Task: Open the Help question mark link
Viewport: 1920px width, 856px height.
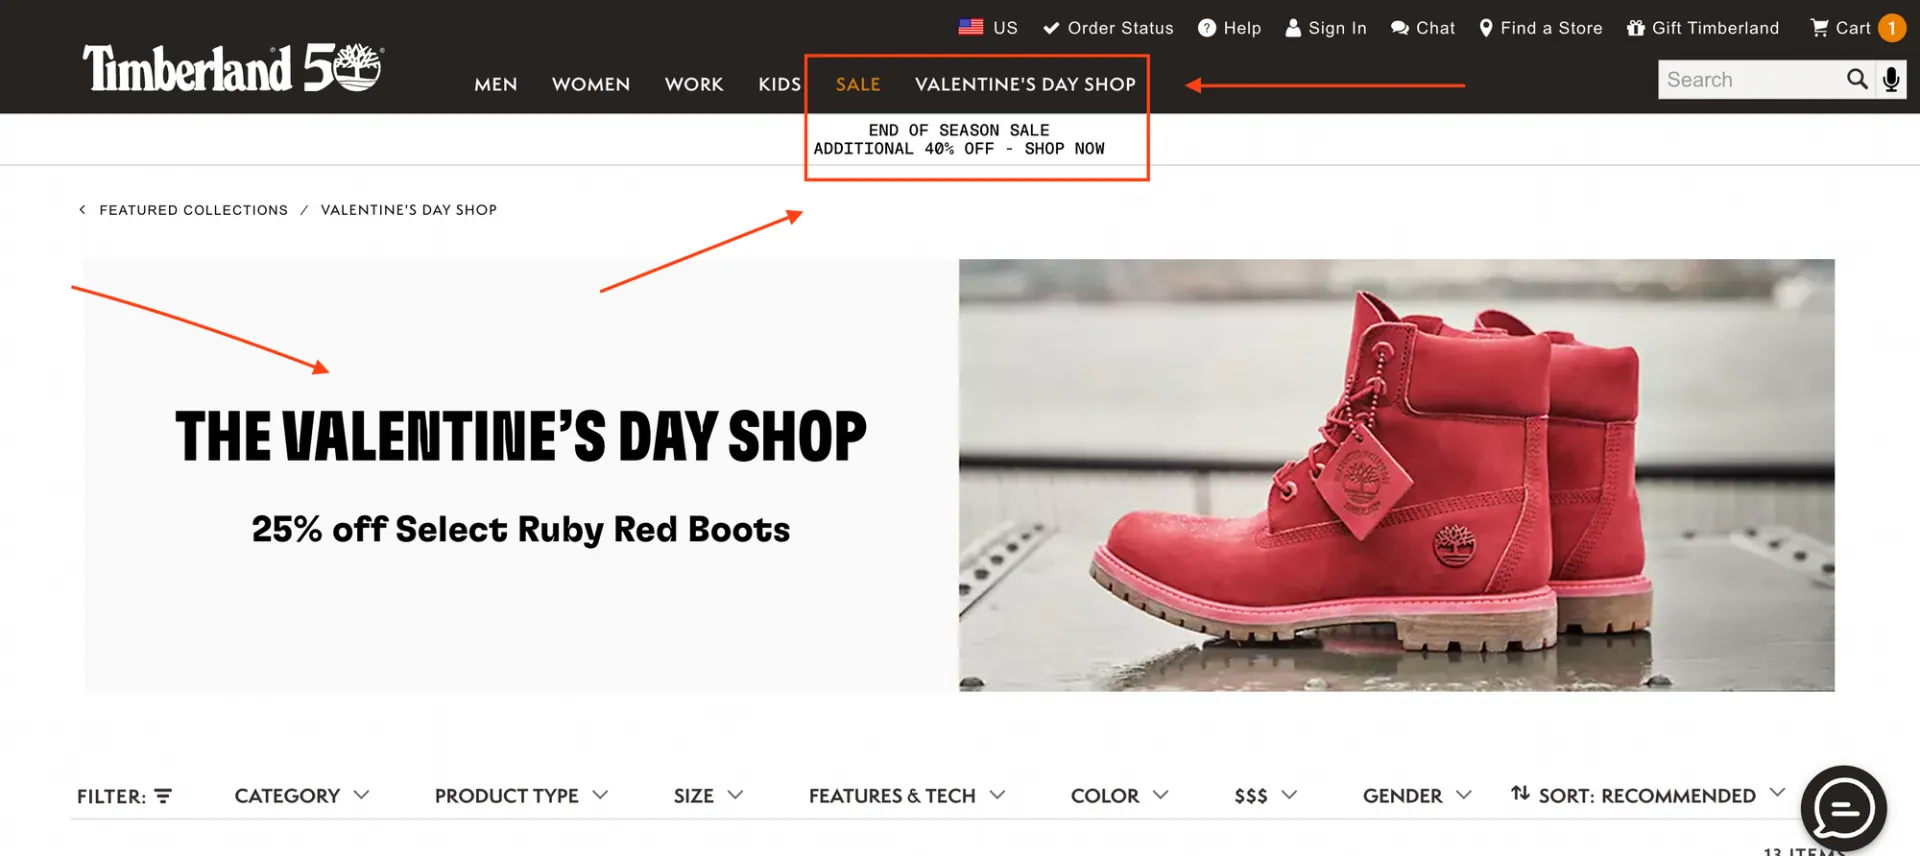Action: tap(1229, 28)
